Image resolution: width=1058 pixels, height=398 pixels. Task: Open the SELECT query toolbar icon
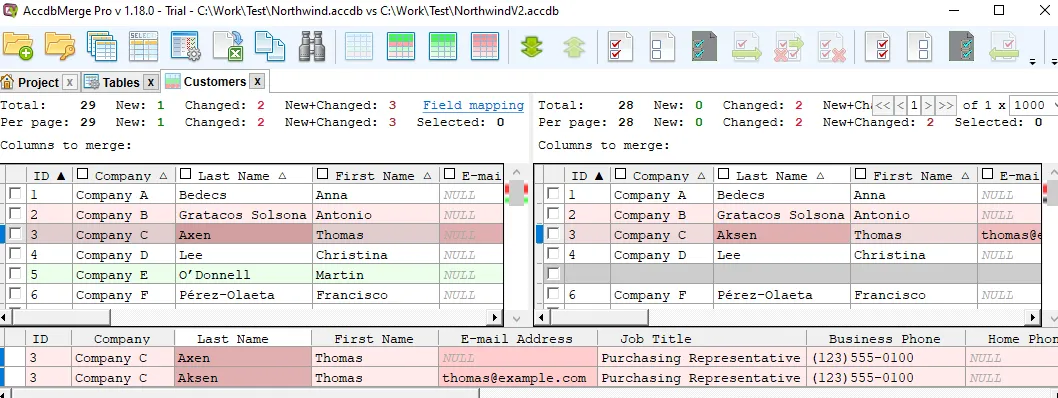(143, 46)
